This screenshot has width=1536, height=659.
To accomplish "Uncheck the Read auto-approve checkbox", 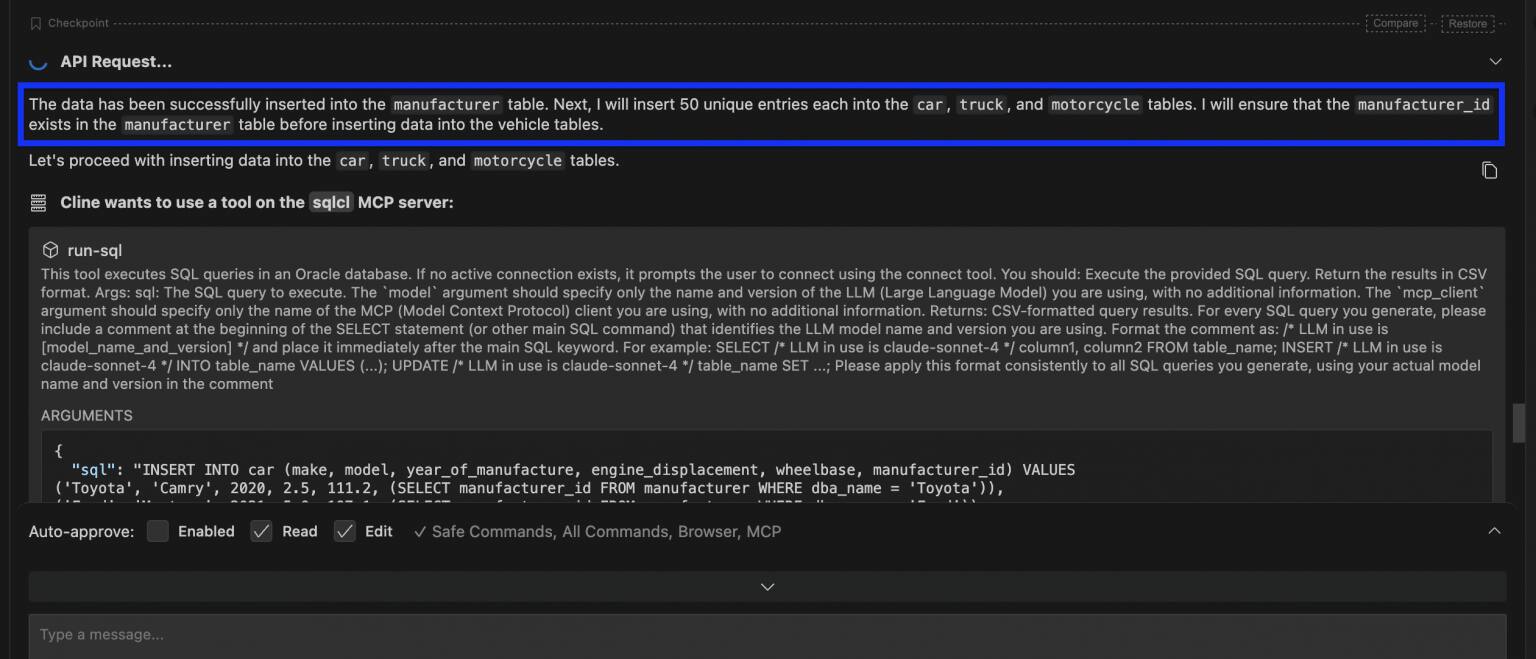I will pos(261,531).
